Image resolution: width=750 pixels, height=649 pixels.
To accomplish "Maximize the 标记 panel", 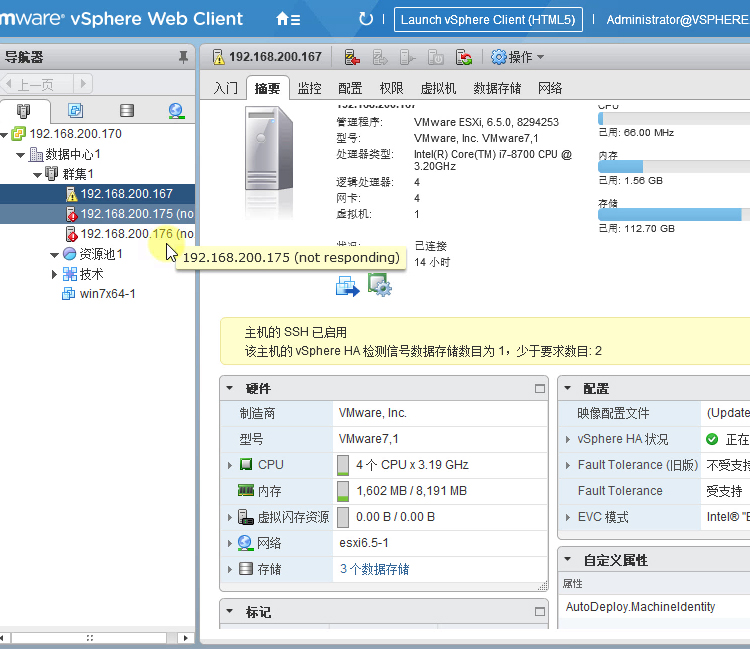I will click(x=540, y=612).
